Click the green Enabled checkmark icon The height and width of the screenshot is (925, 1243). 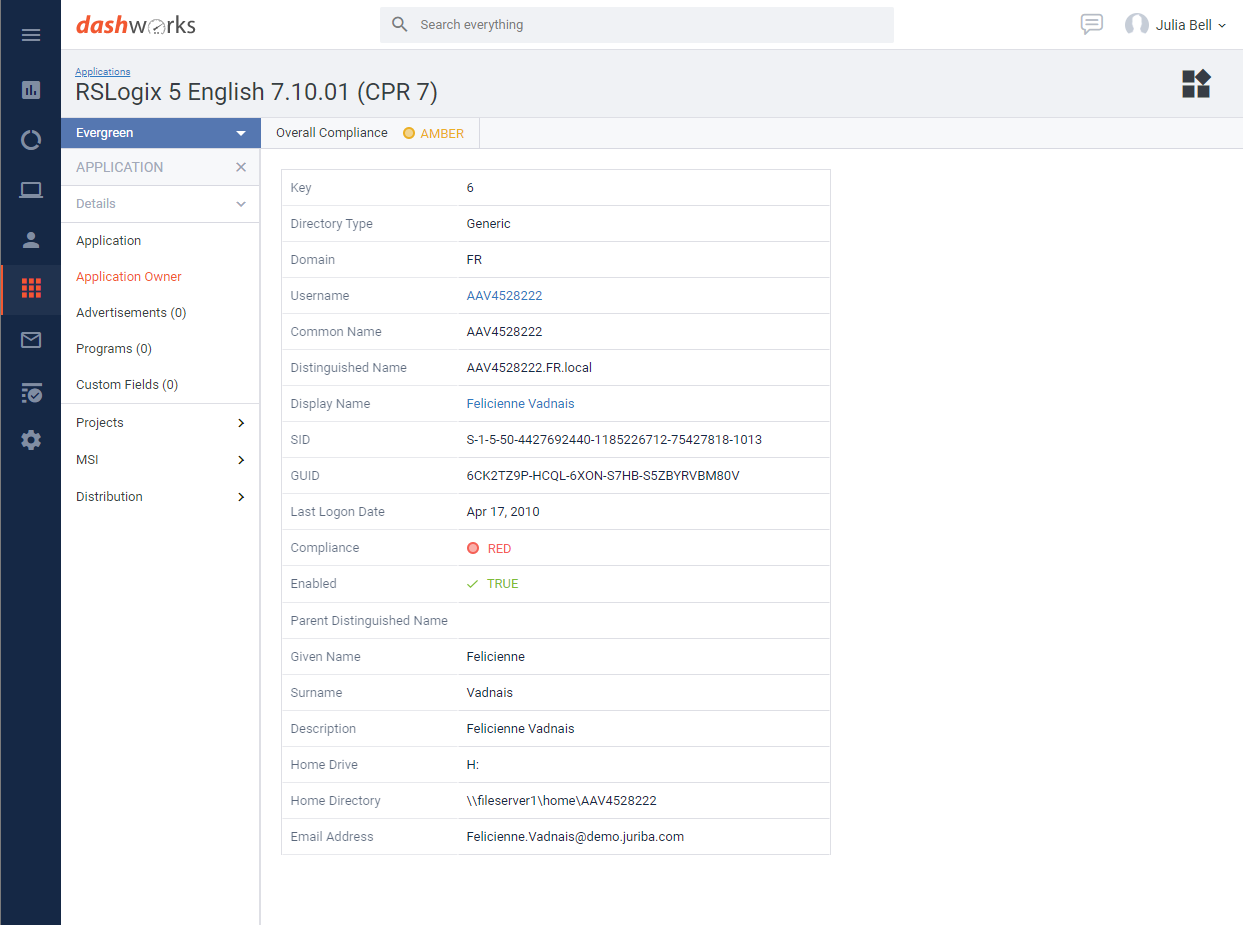pyautogui.click(x=473, y=584)
